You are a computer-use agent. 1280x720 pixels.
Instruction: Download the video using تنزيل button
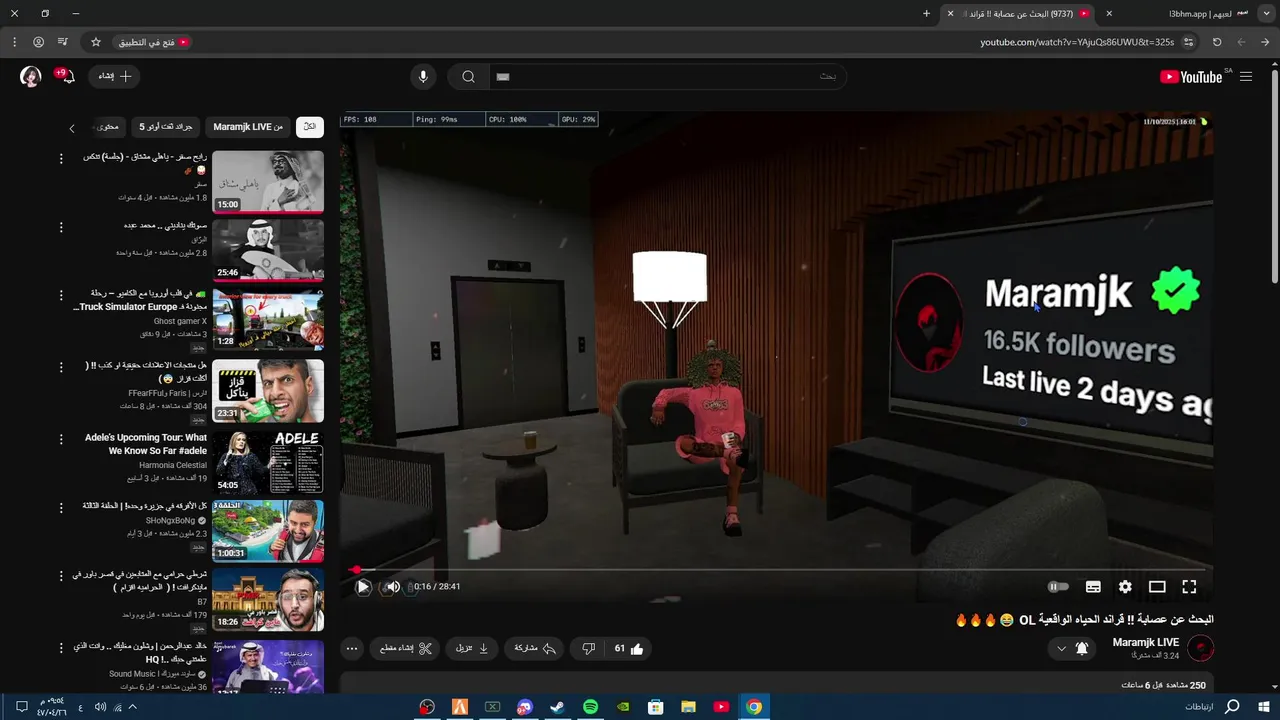coord(472,648)
